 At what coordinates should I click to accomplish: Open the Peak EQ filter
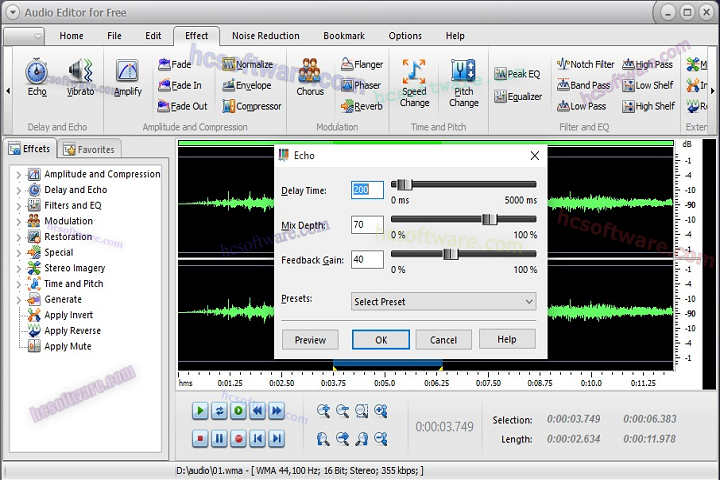(x=517, y=73)
